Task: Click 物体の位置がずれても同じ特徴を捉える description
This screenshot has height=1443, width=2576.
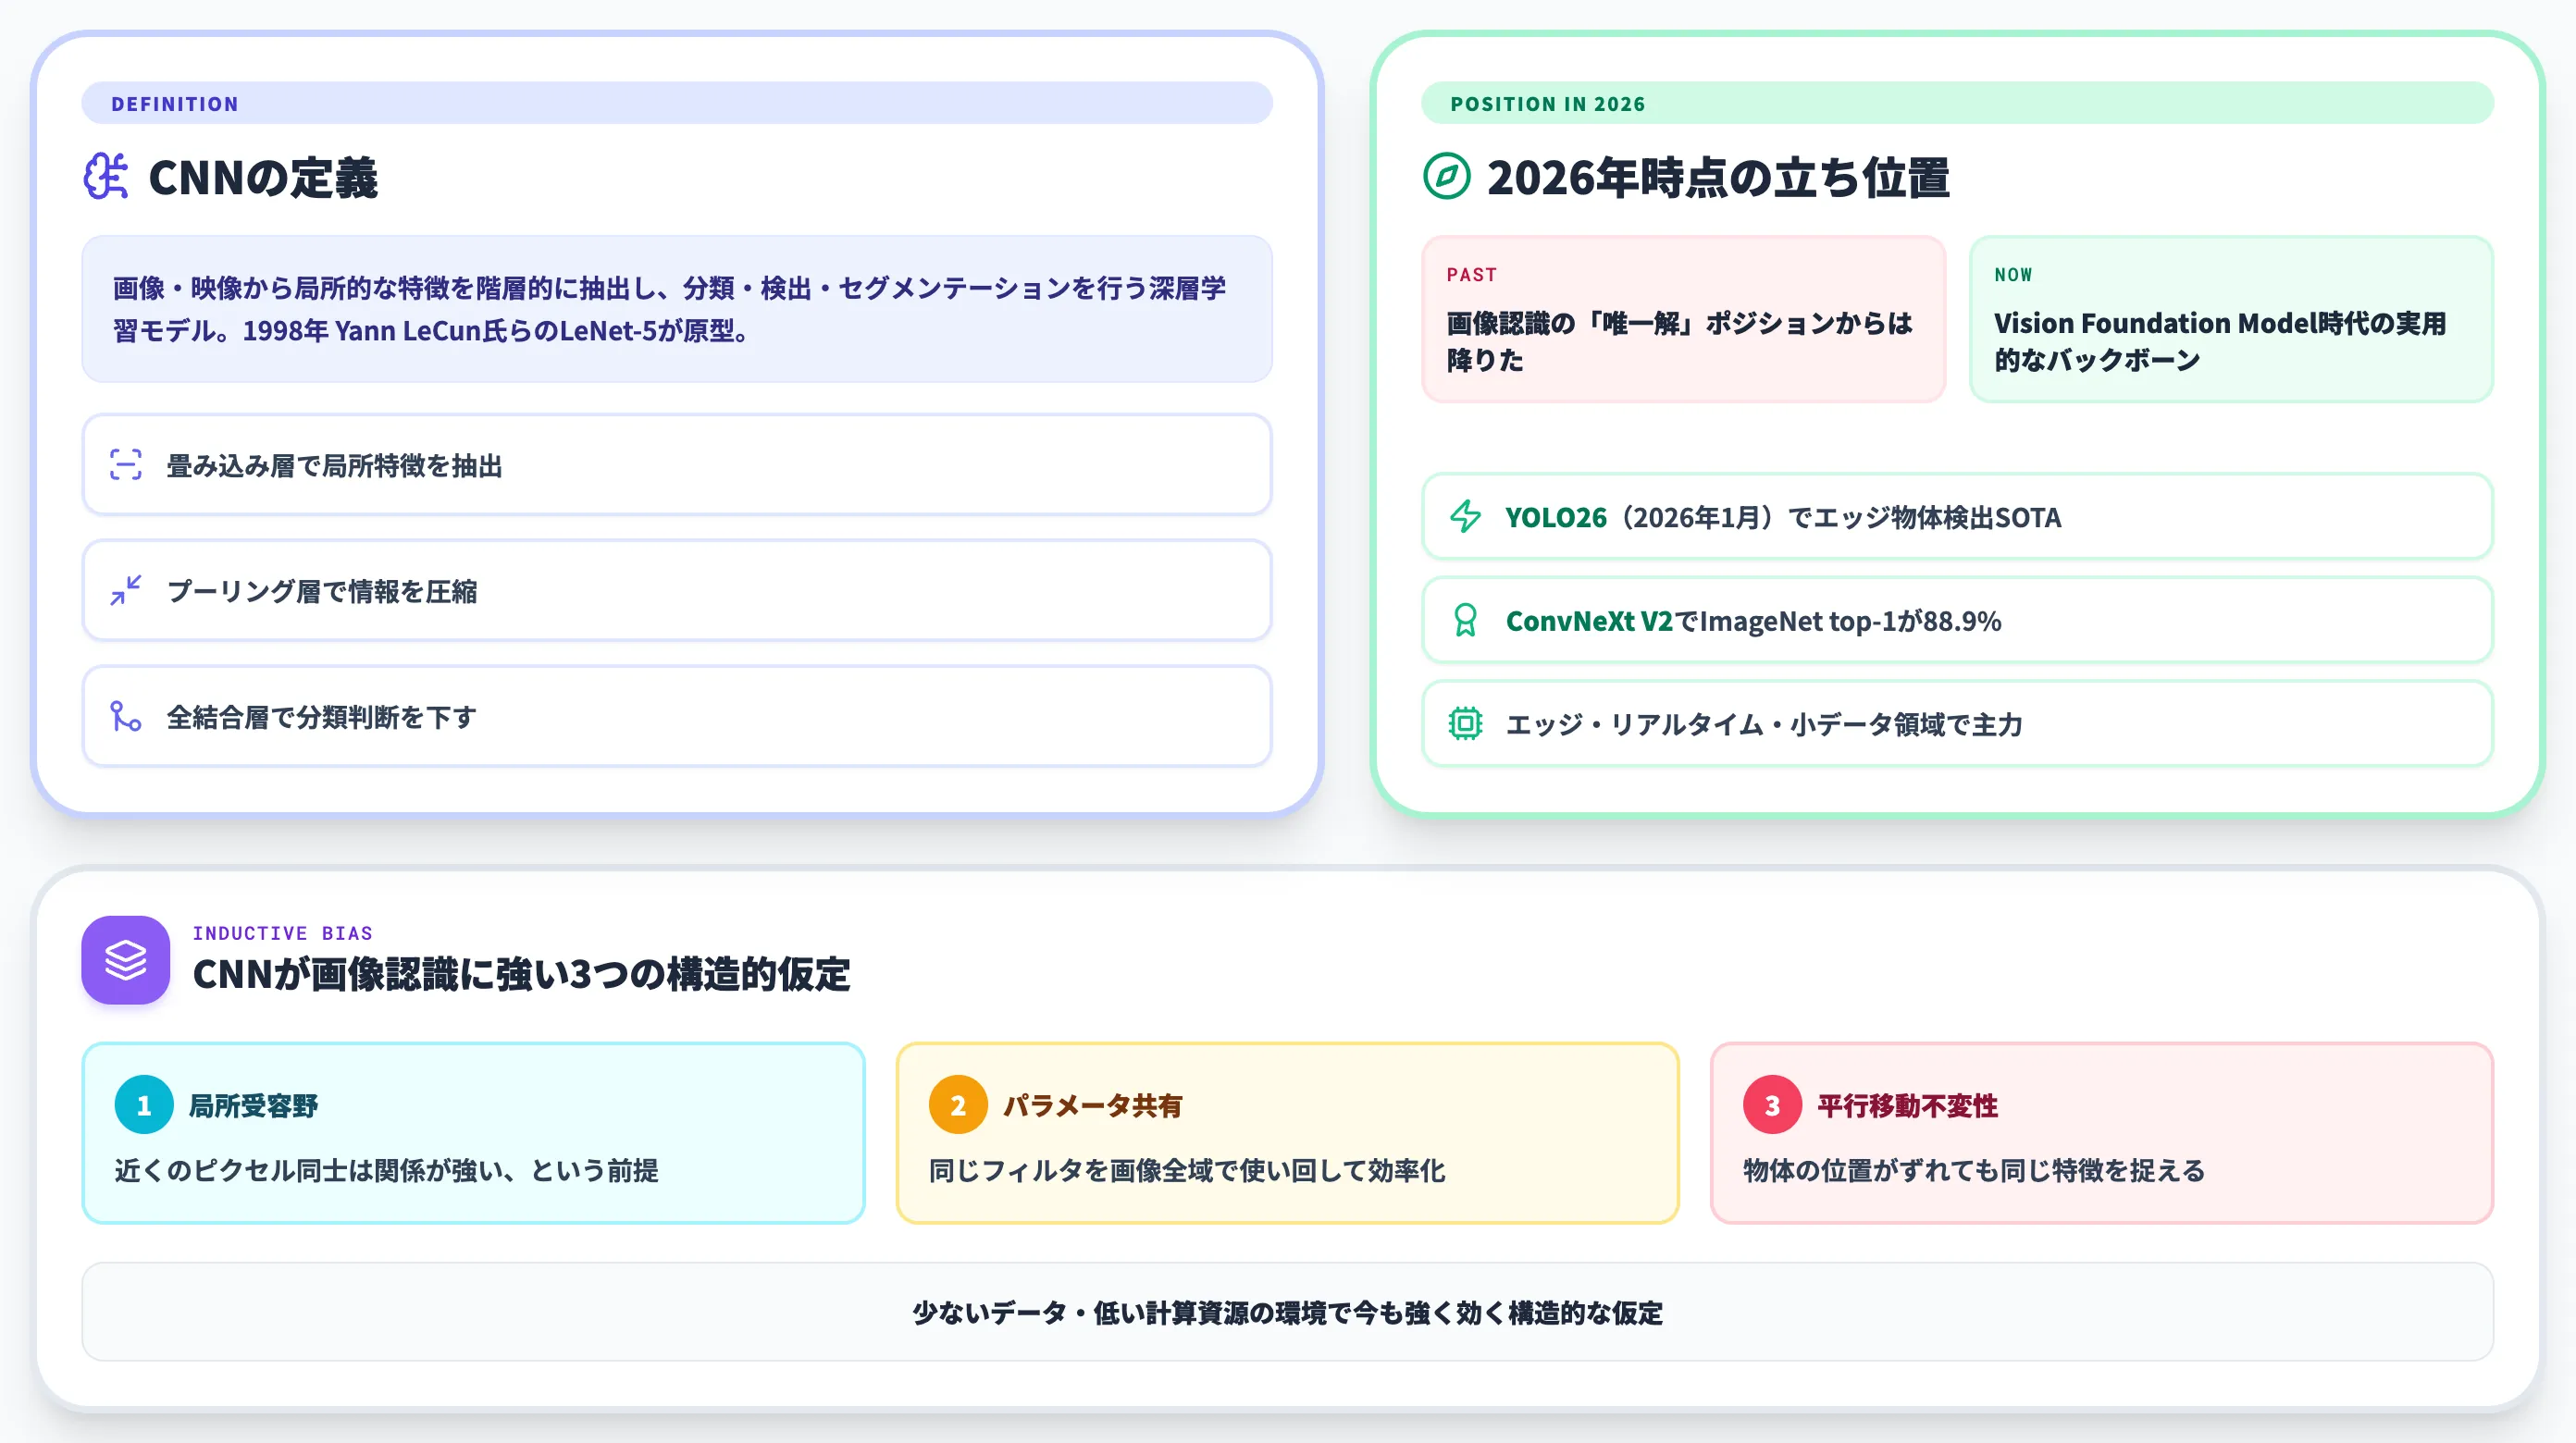Action: pos(1974,1171)
